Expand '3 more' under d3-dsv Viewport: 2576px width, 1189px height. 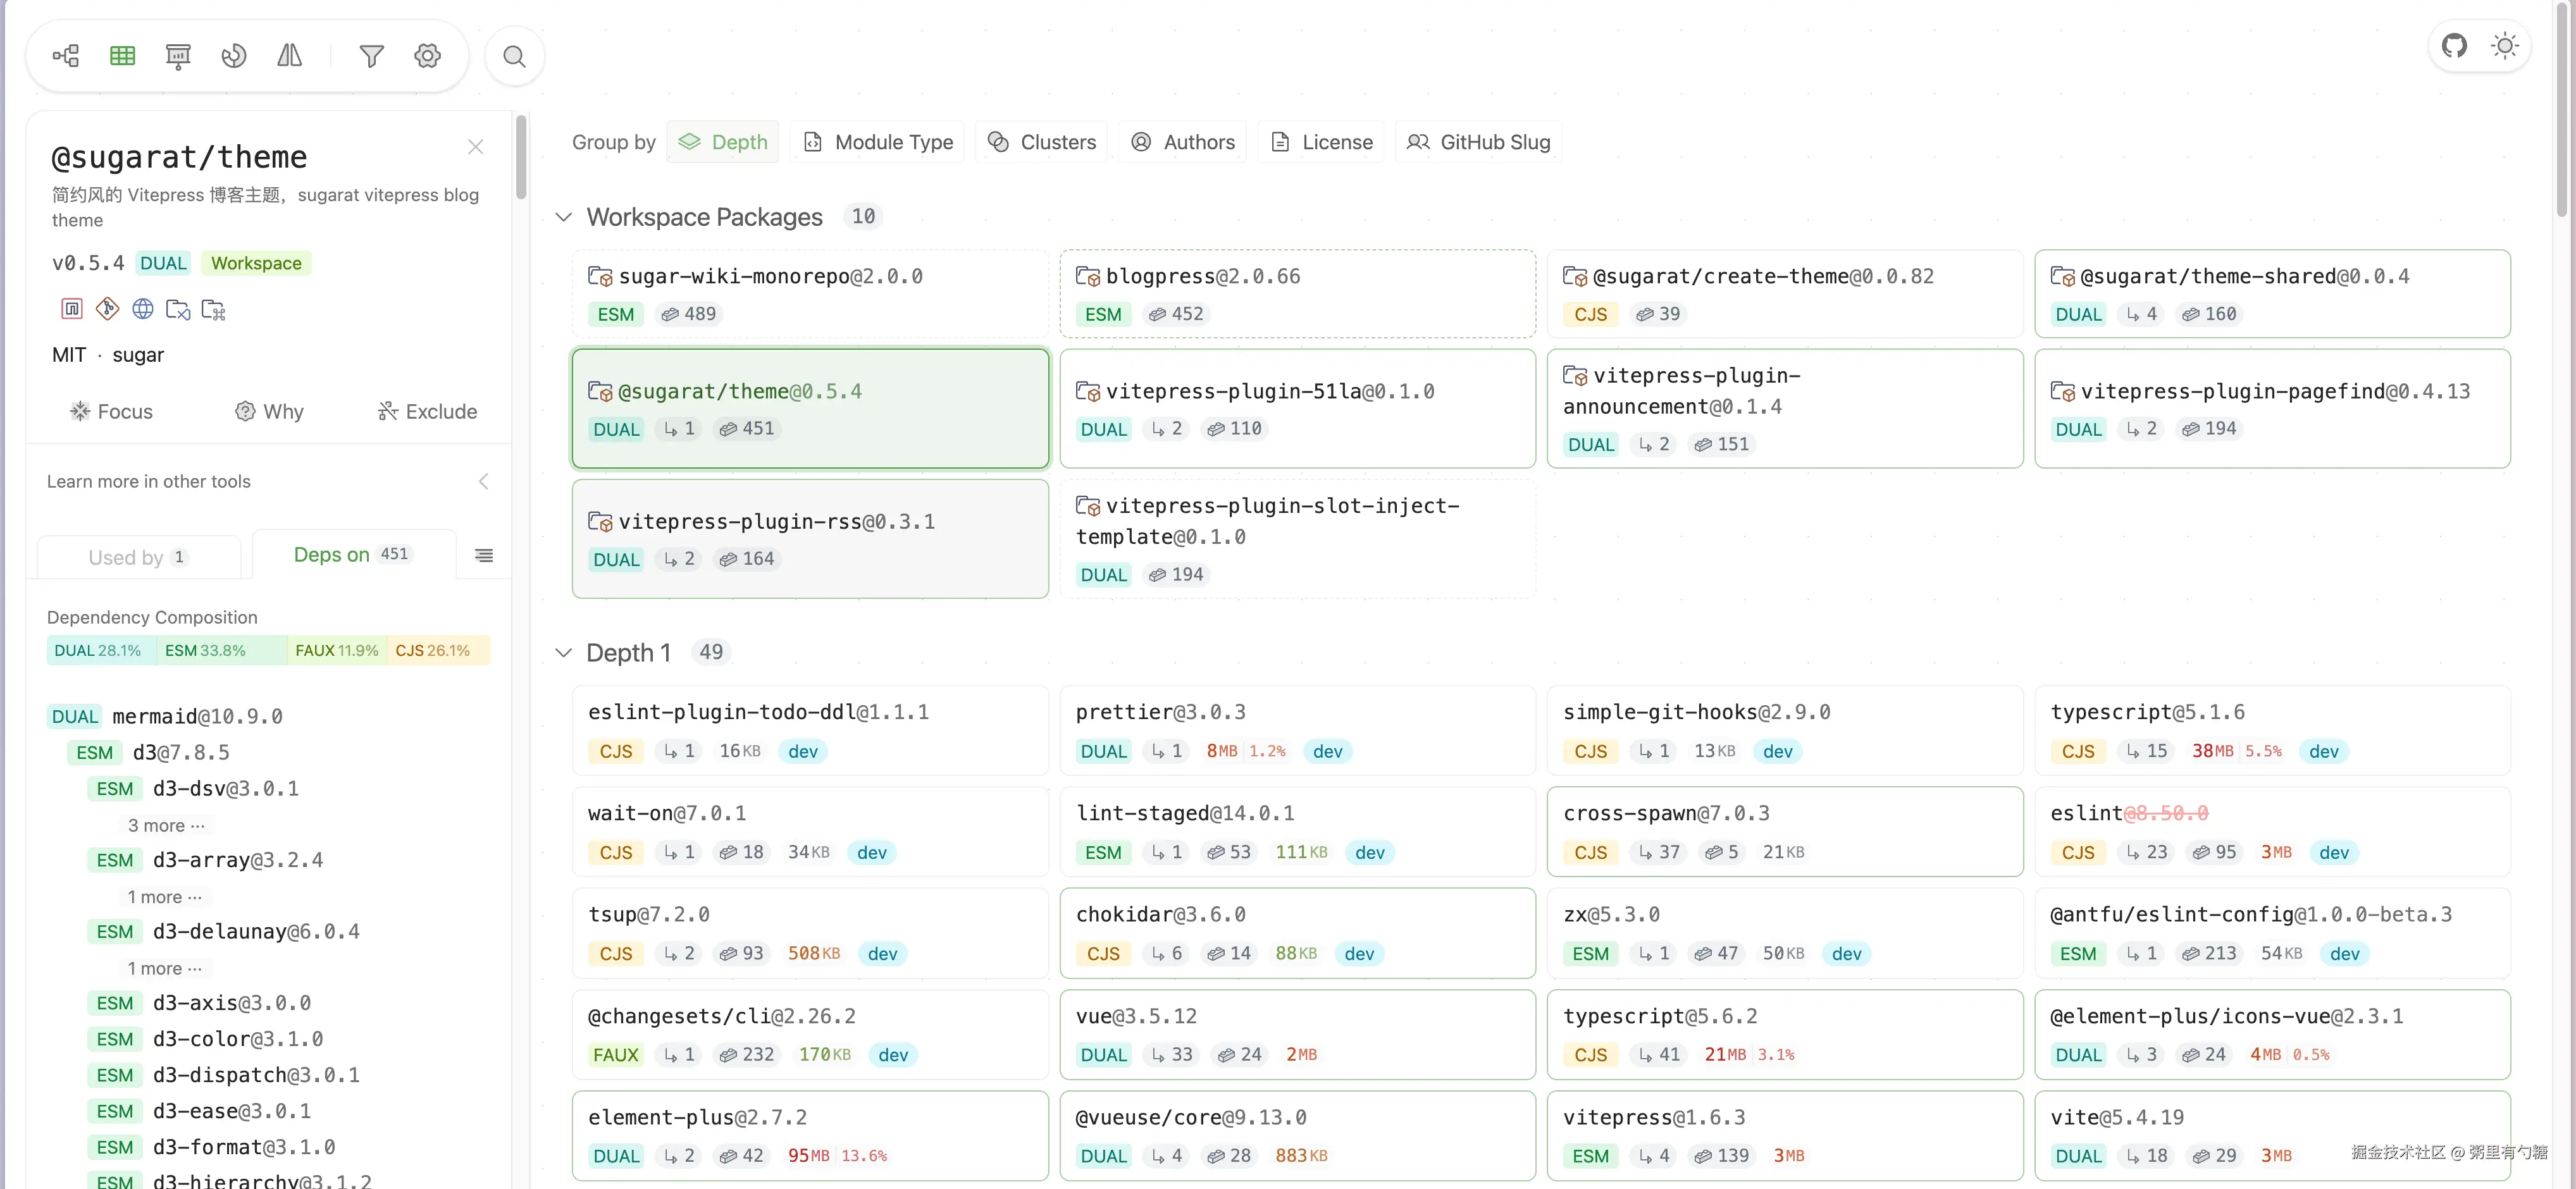tap(166, 825)
